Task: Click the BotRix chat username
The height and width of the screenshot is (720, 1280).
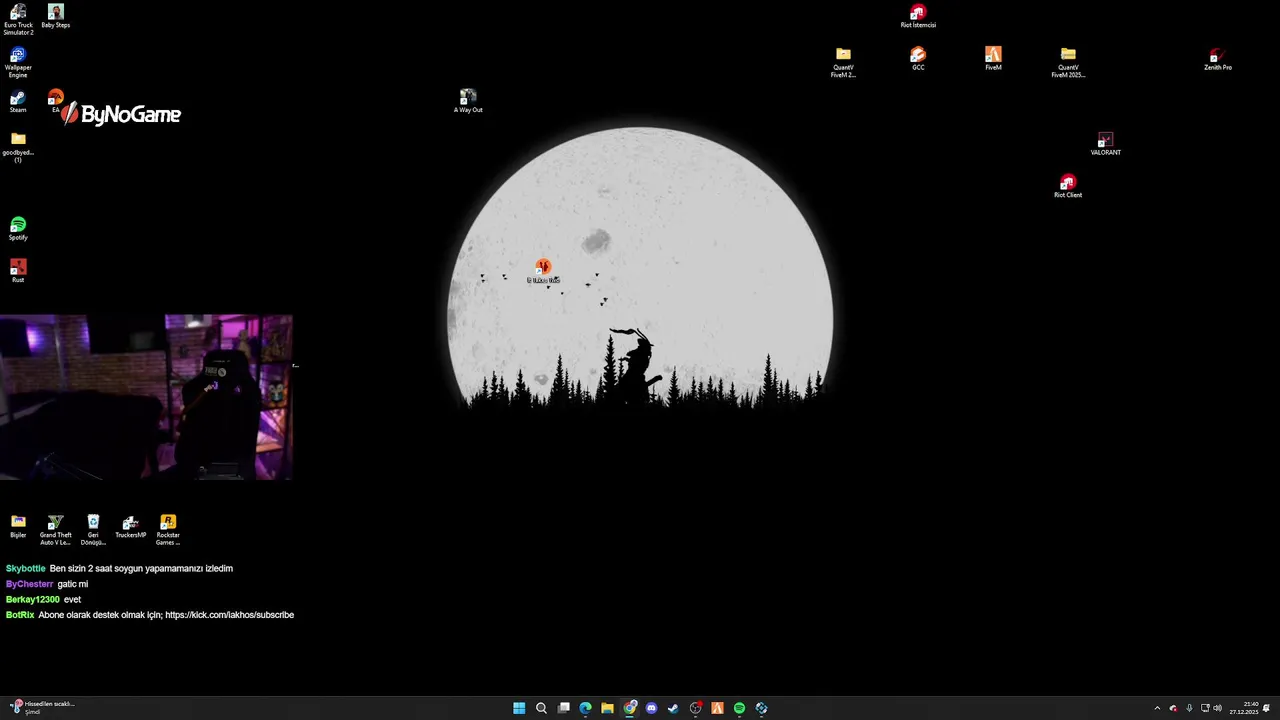Action: tap(20, 615)
